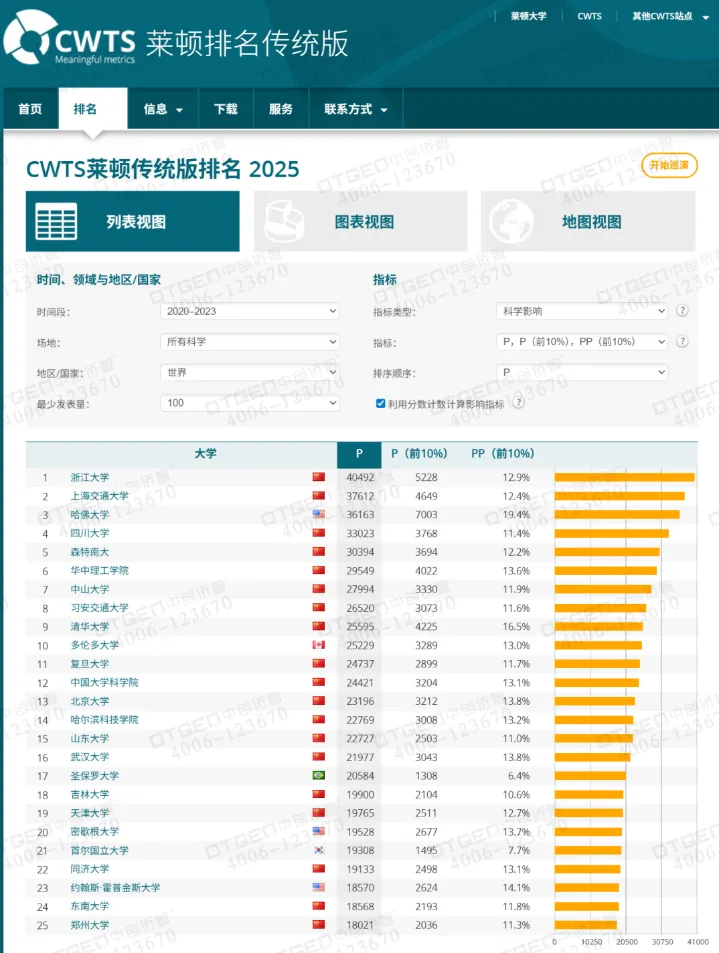This screenshot has width=719, height=953.
Task: Click the orange bar for 浙江大学
Action: tap(624, 477)
